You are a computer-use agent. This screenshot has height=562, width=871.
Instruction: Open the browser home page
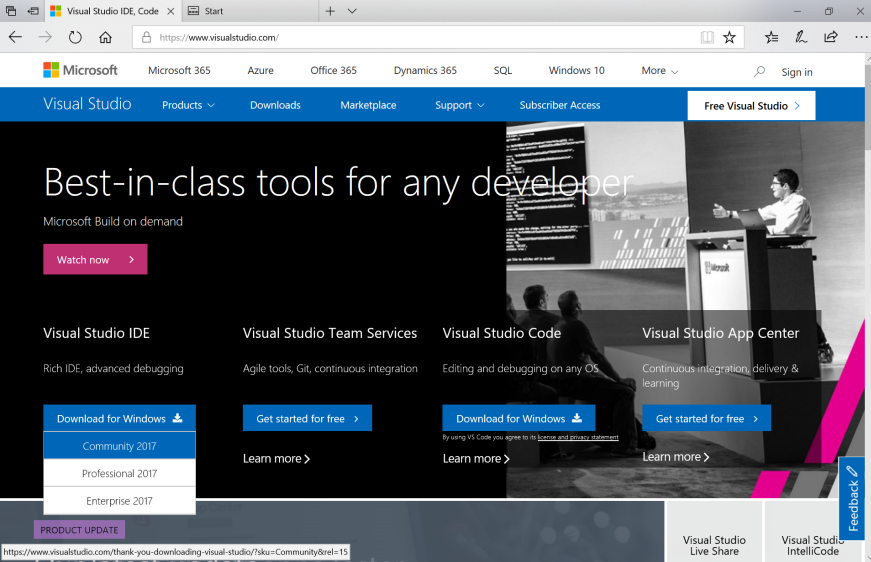[x=105, y=37]
